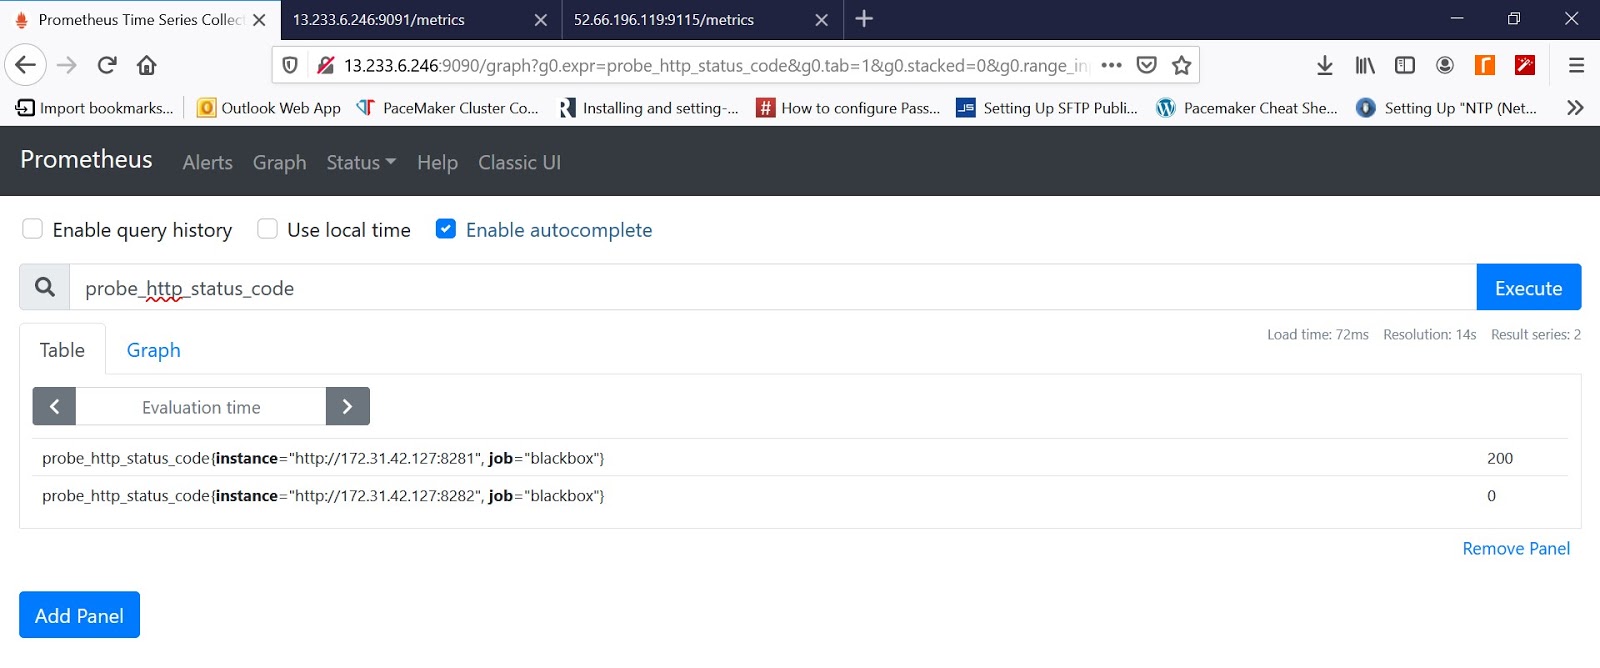Viewport: 1600px width, 668px height.
Task: Switch to the Graph panel tab
Action: (154, 350)
